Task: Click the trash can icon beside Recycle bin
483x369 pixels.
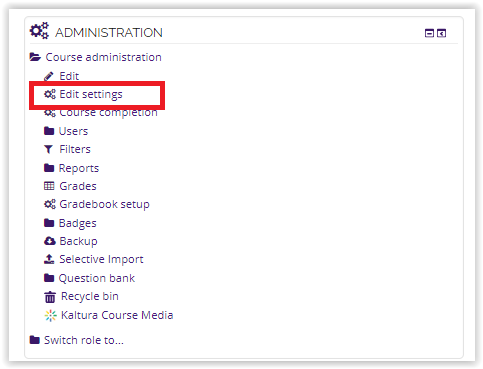Action: click(x=50, y=296)
